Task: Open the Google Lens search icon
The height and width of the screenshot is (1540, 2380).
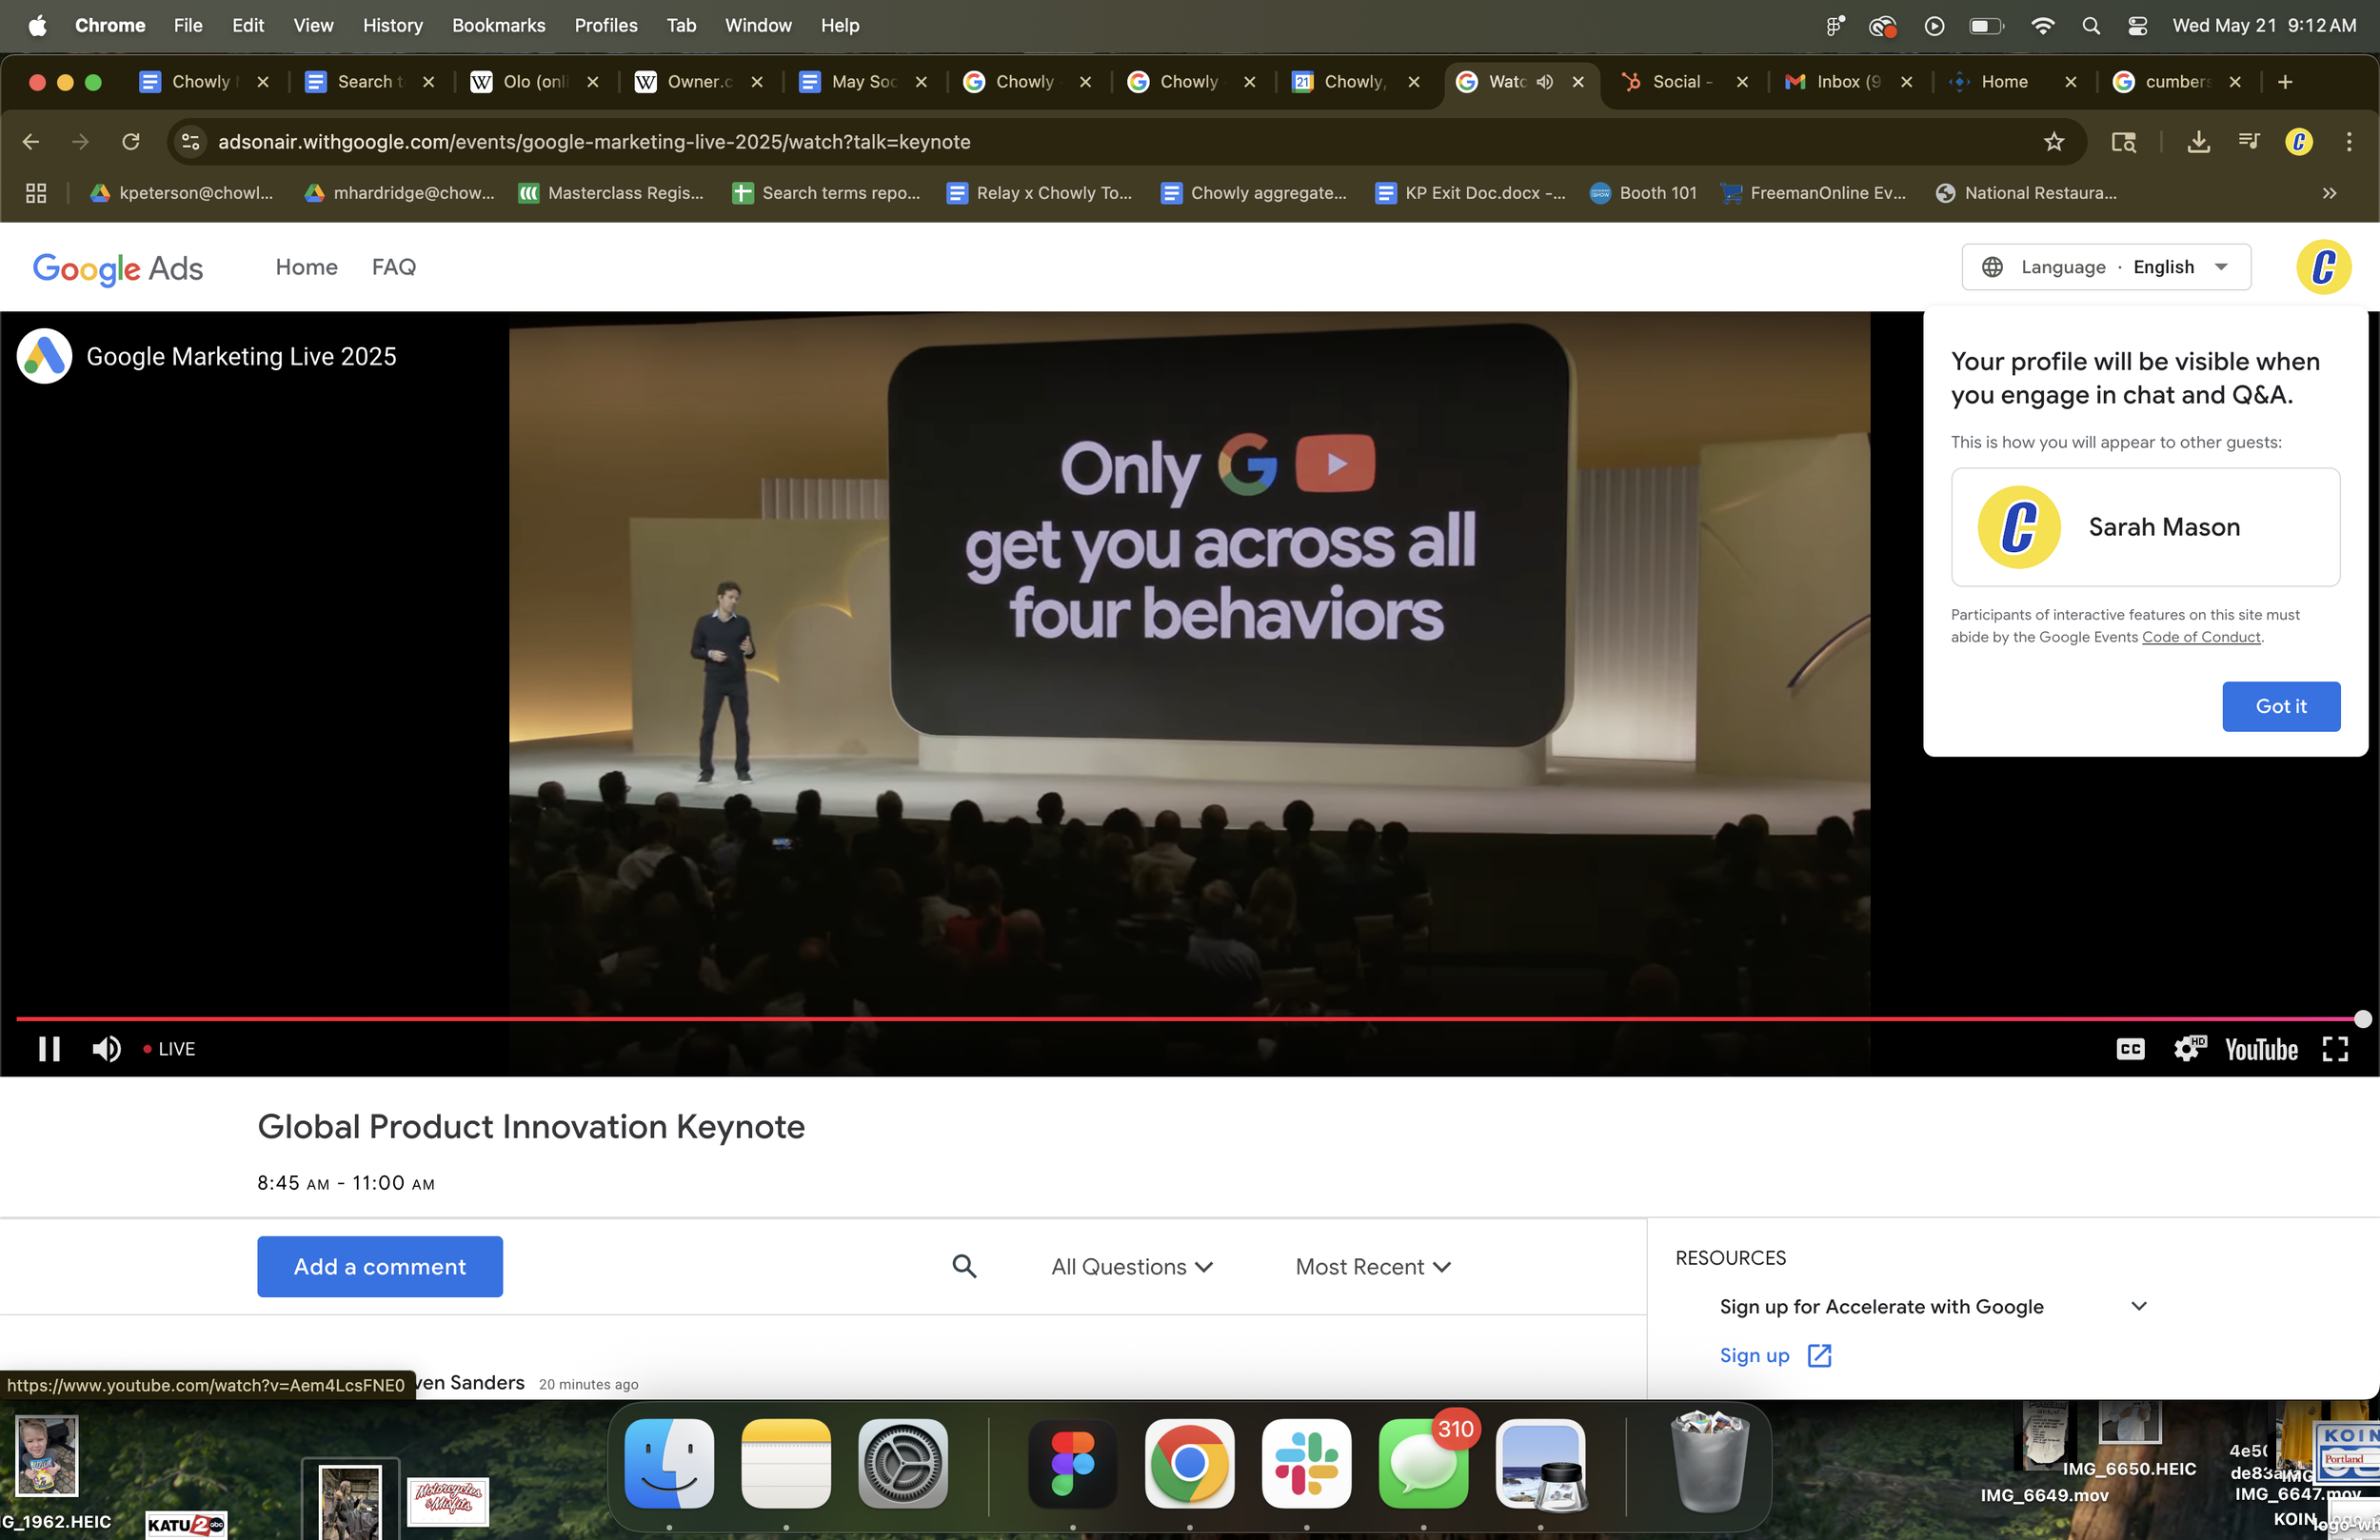Action: point(2123,142)
